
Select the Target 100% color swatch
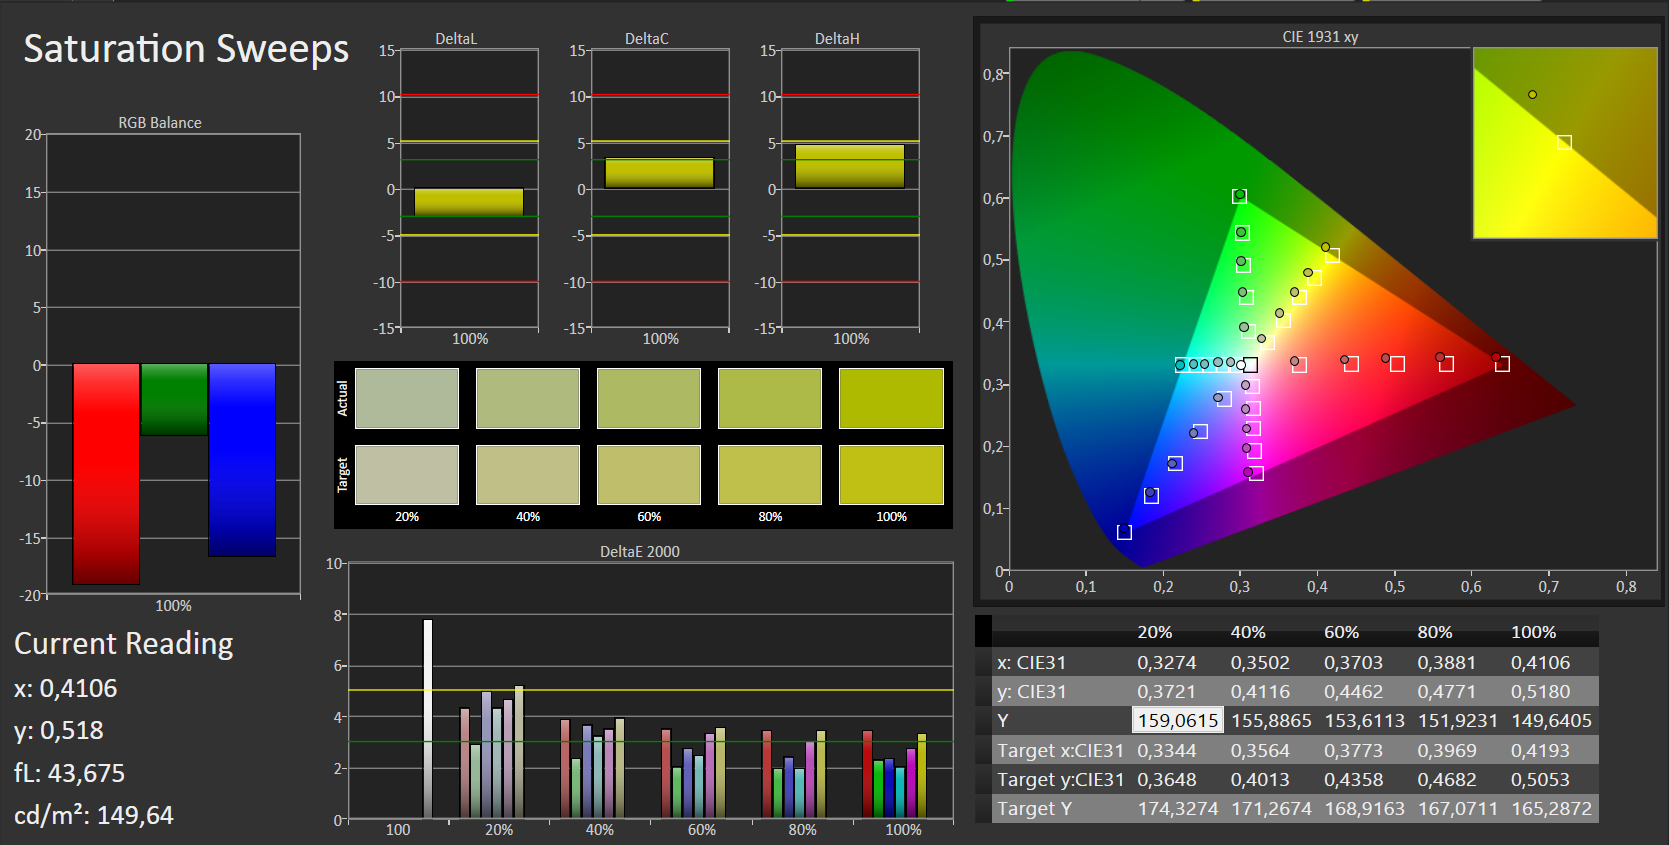(x=891, y=475)
